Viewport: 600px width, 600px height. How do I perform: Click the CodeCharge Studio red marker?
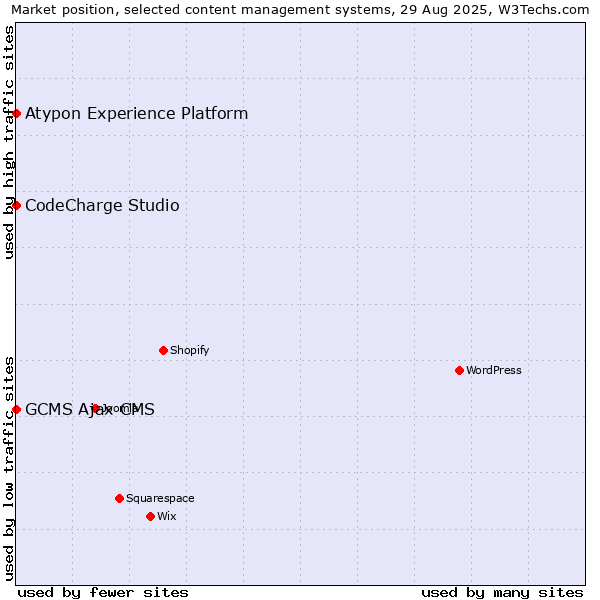16,205
